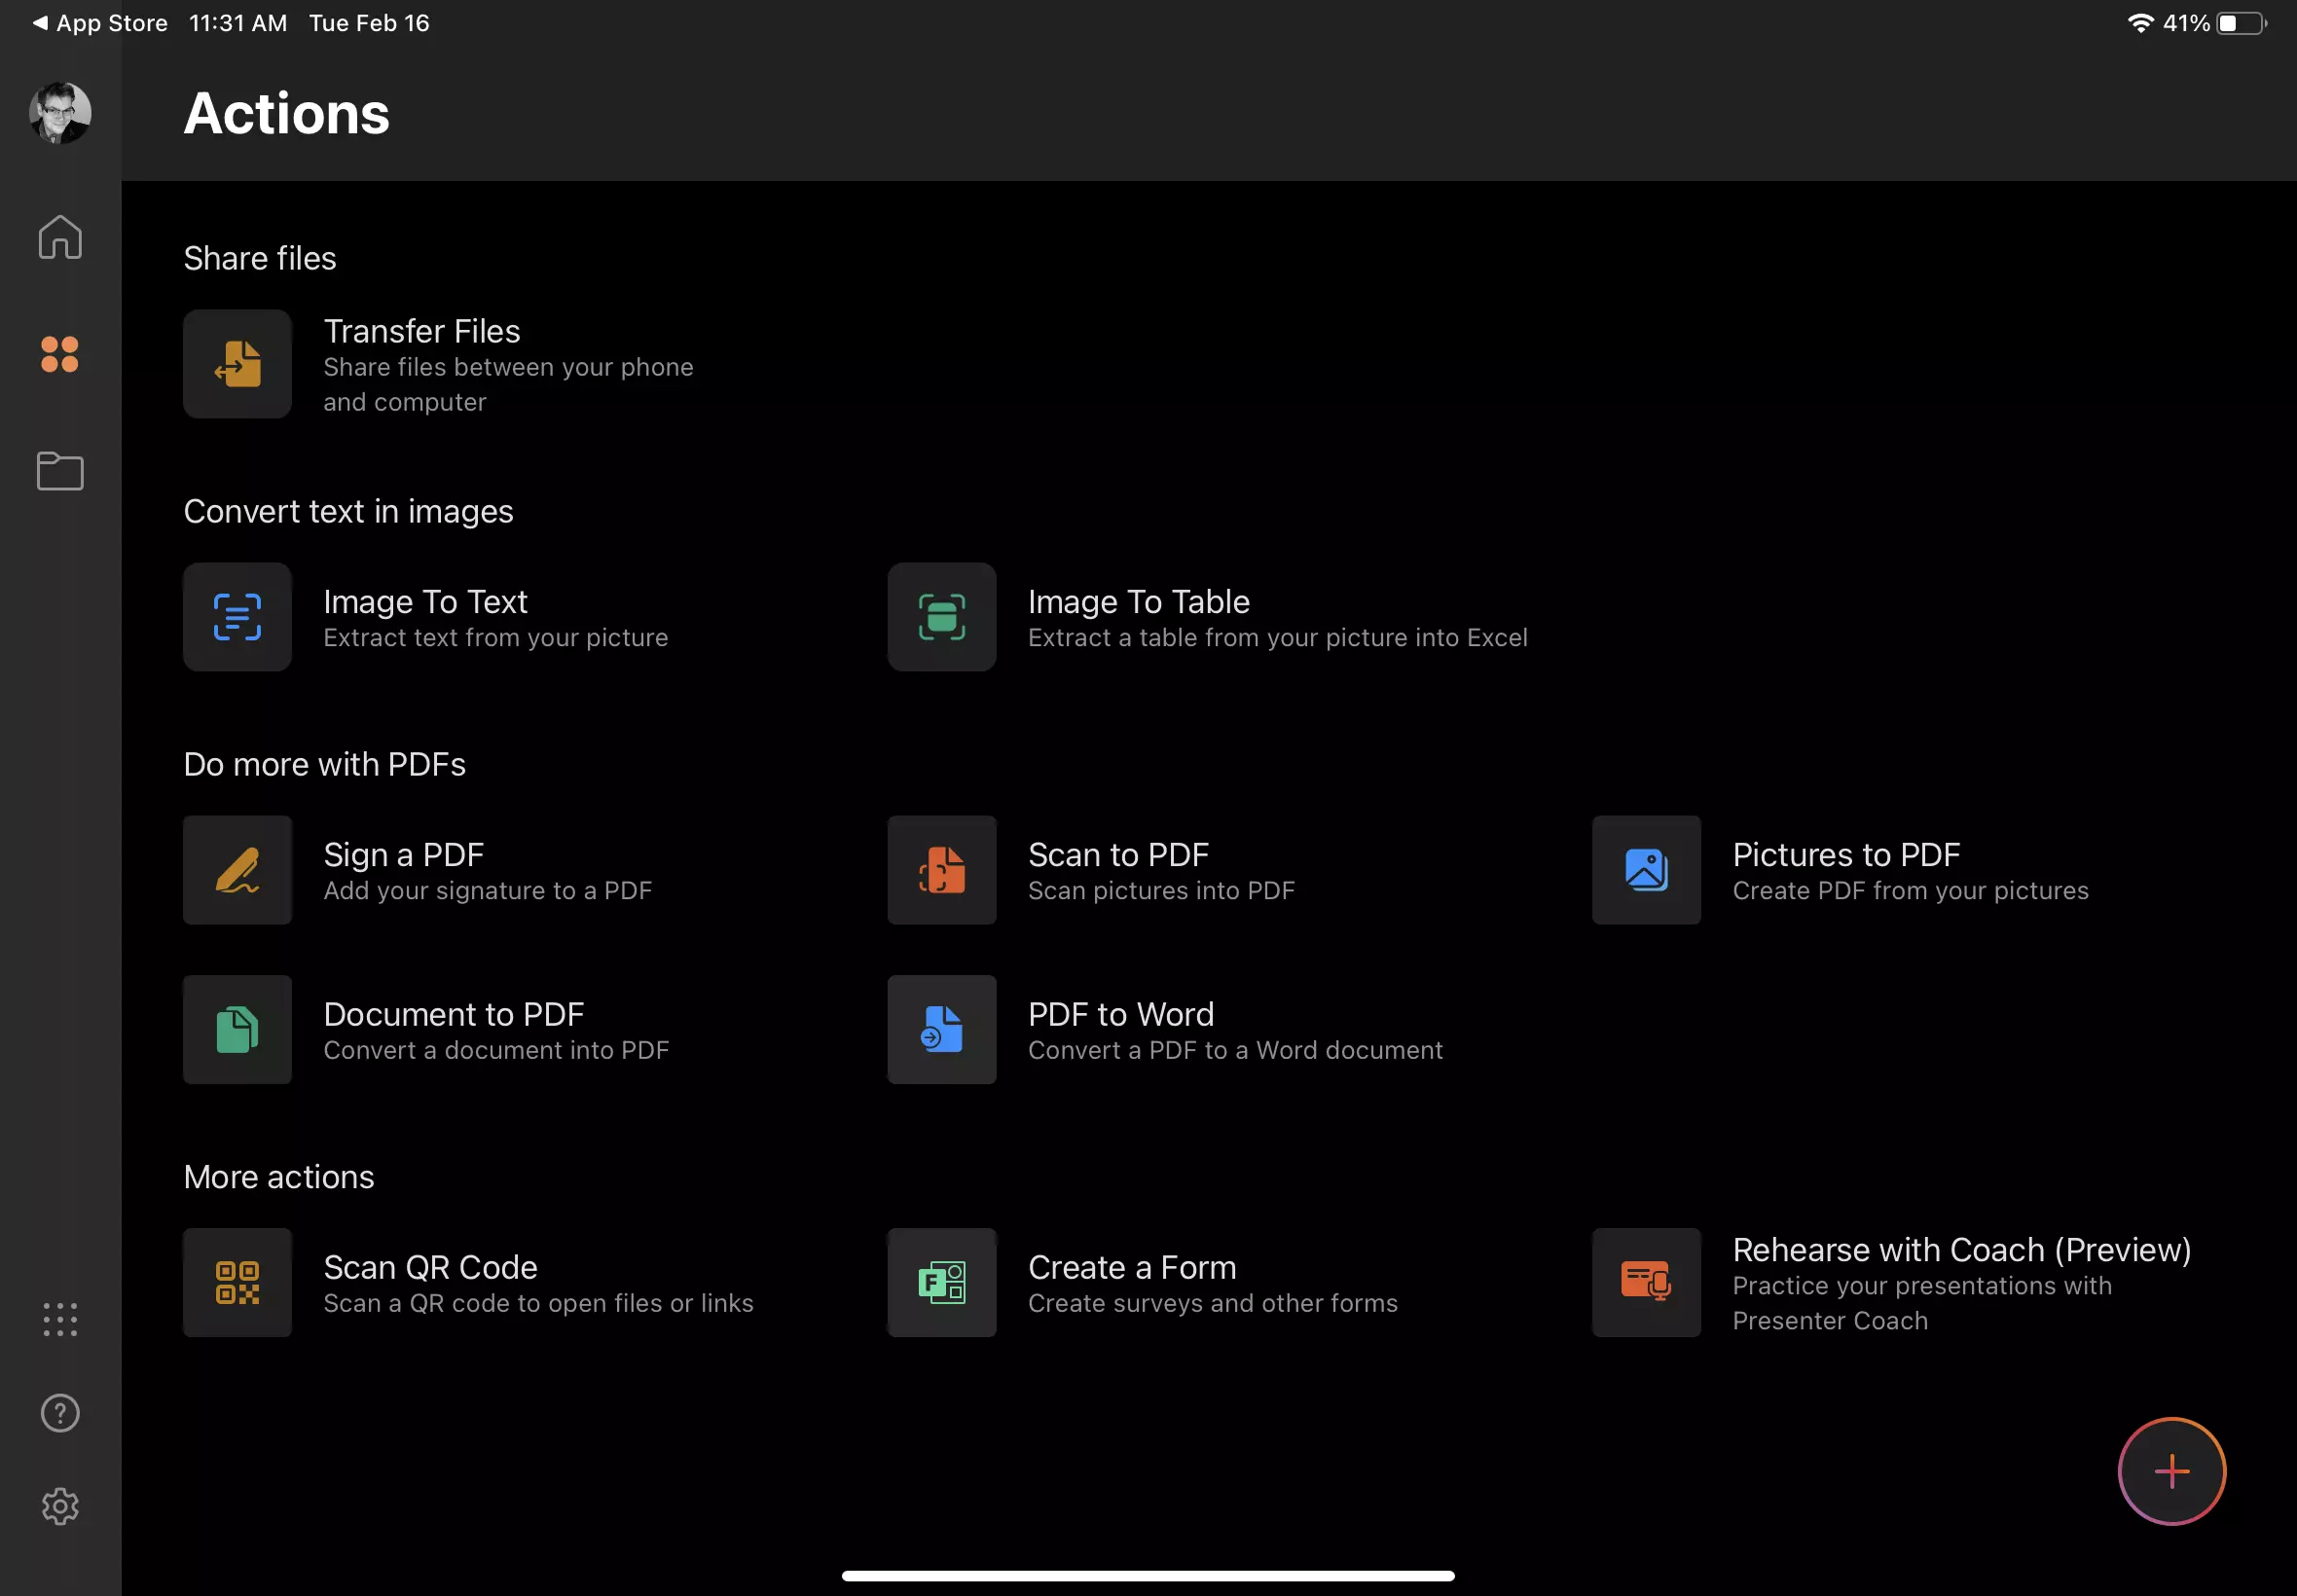Open the Home tab in sidebar
Image resolution: width=2297 pixels, height=1596 pixels.
pos(60,237)
